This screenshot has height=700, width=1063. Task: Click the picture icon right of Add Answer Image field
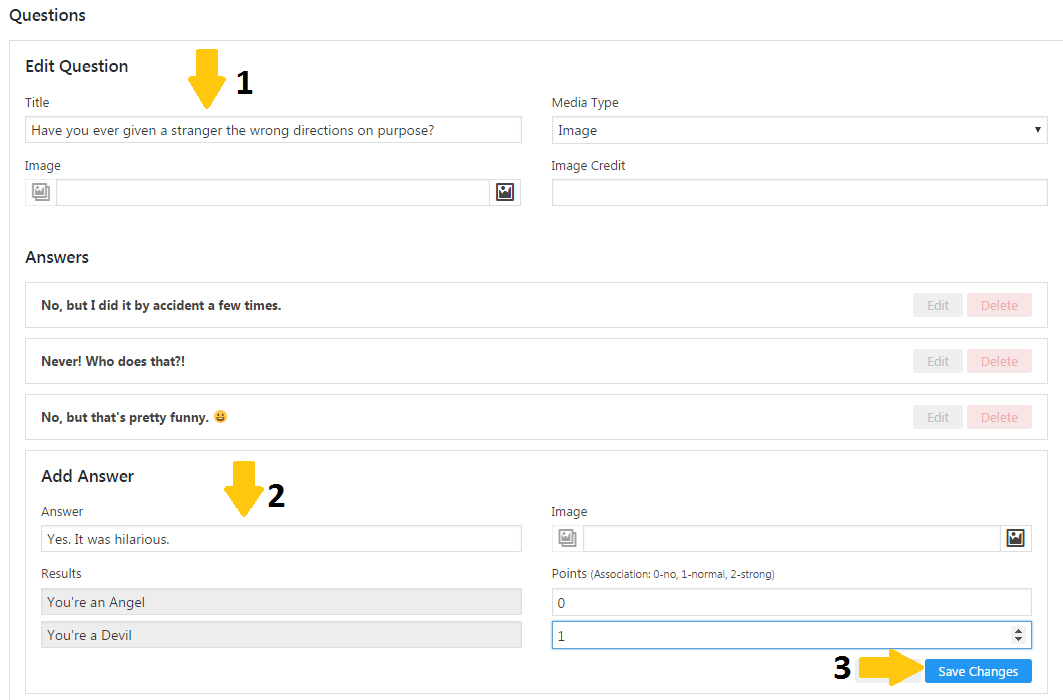1016,539
